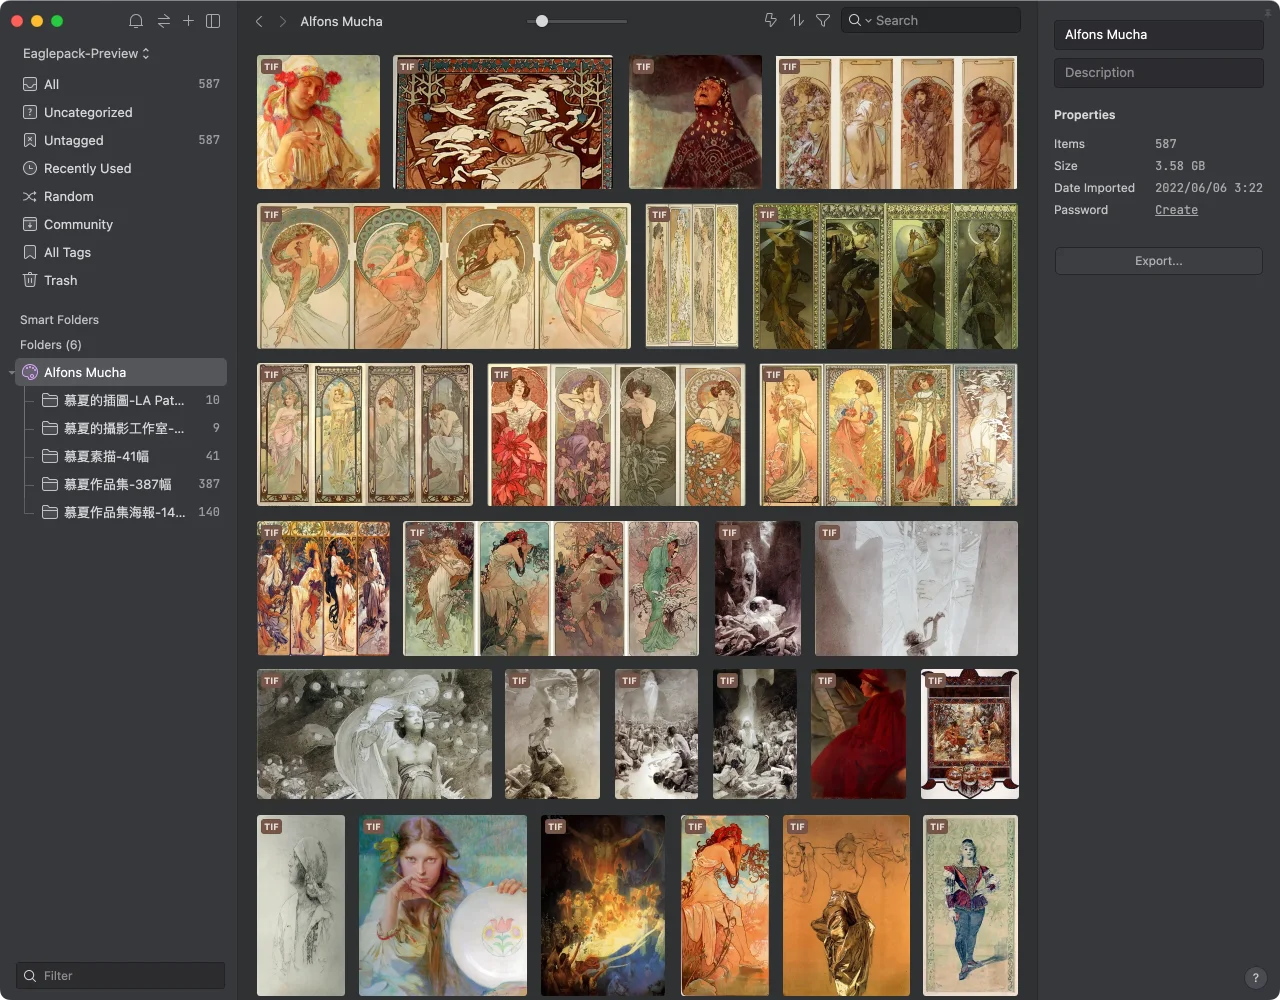The width and height of the screenshot is (1280, 1000).
Task: Select the woman in patterned headscarf thumbnail
Action: point(695,122)
